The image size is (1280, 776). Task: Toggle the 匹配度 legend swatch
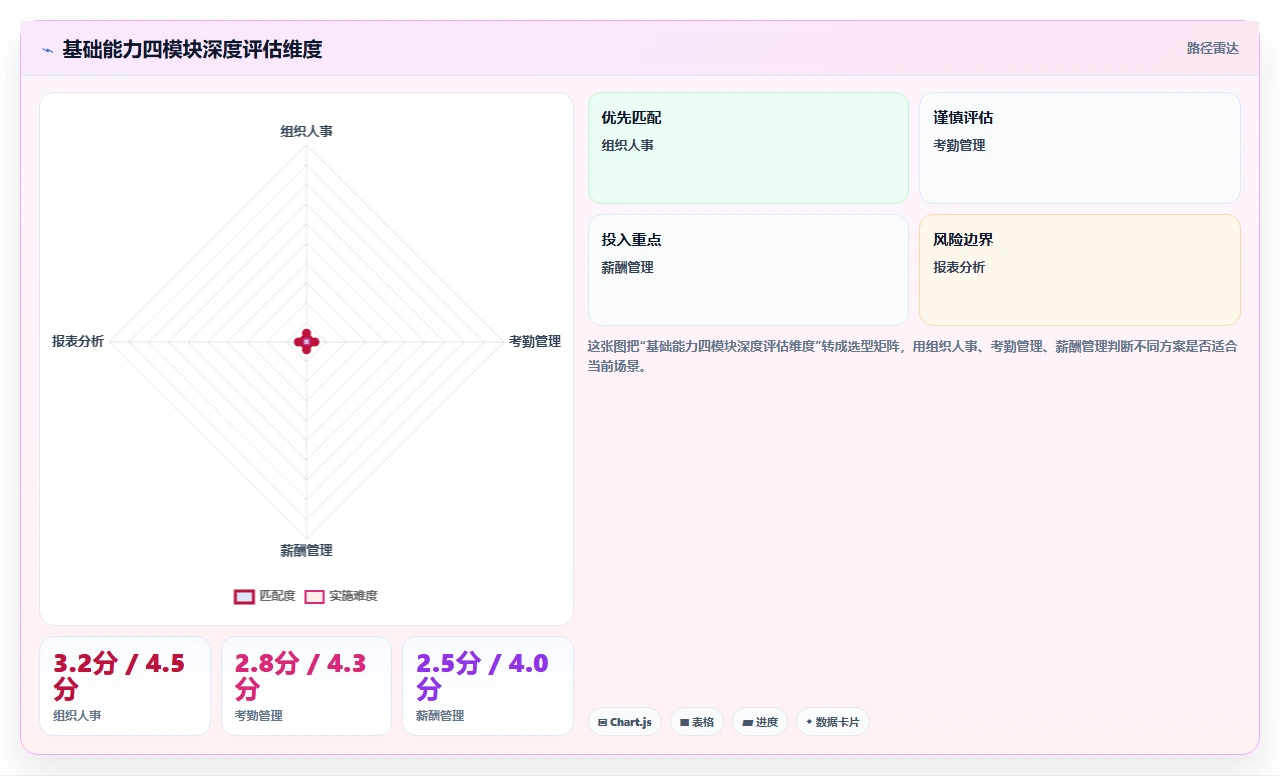[244, 596]
